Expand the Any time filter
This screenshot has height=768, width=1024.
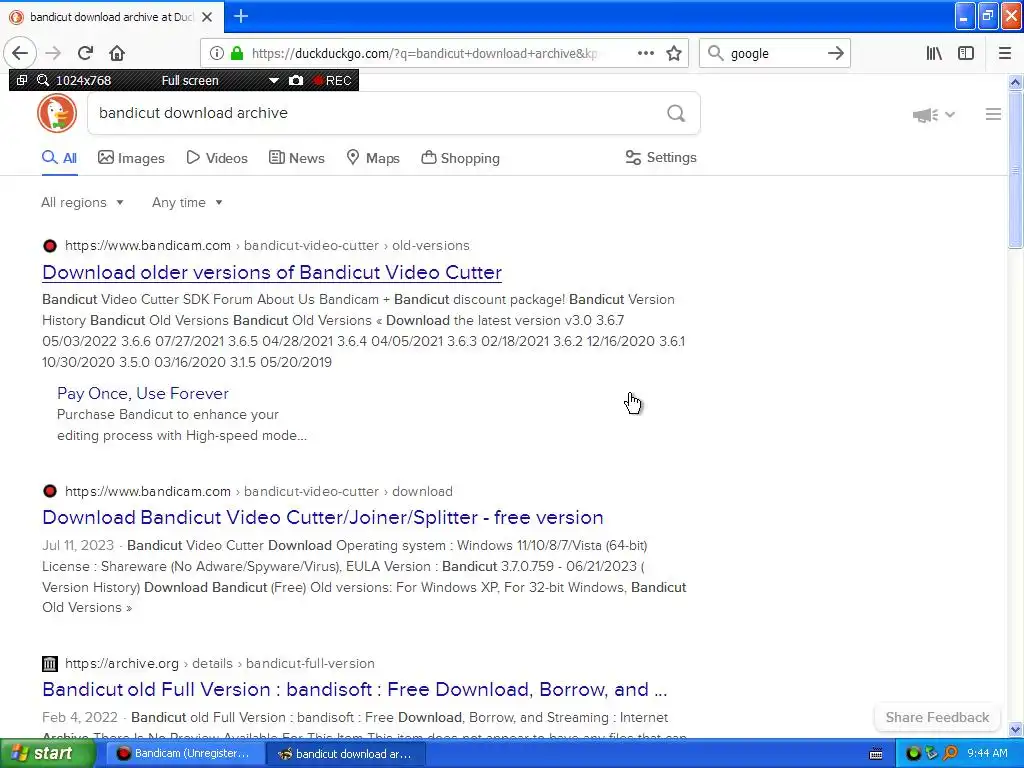click(187, 202)
